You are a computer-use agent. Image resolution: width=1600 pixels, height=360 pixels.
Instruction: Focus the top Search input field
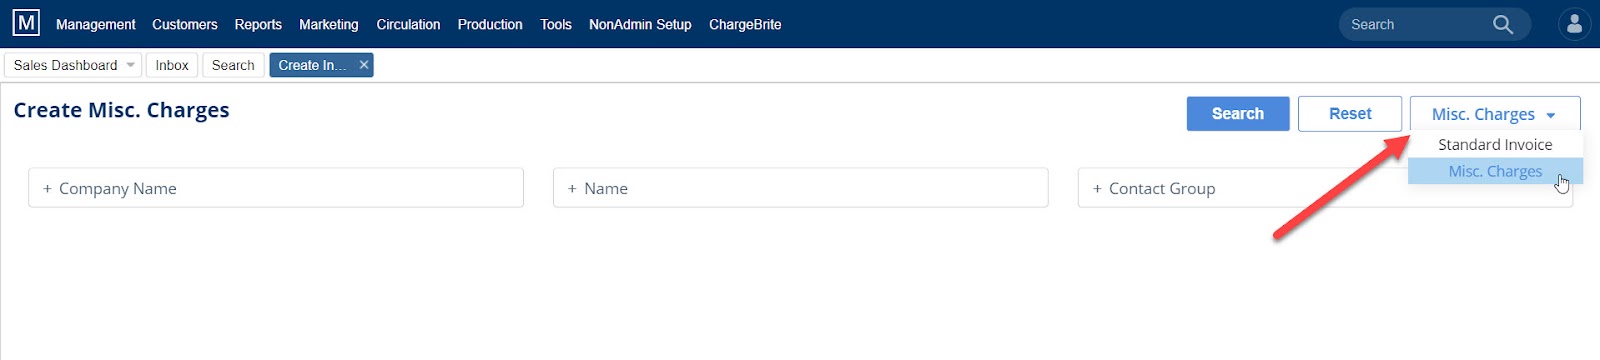[x=1415, y=24]
